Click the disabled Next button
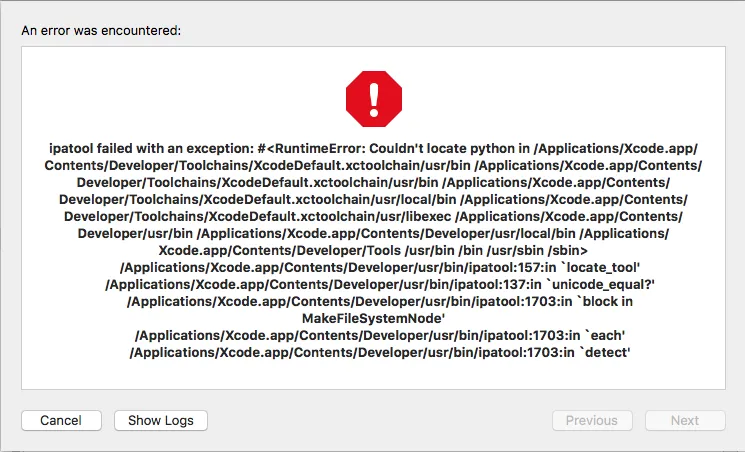 click(x=685, y=420)
